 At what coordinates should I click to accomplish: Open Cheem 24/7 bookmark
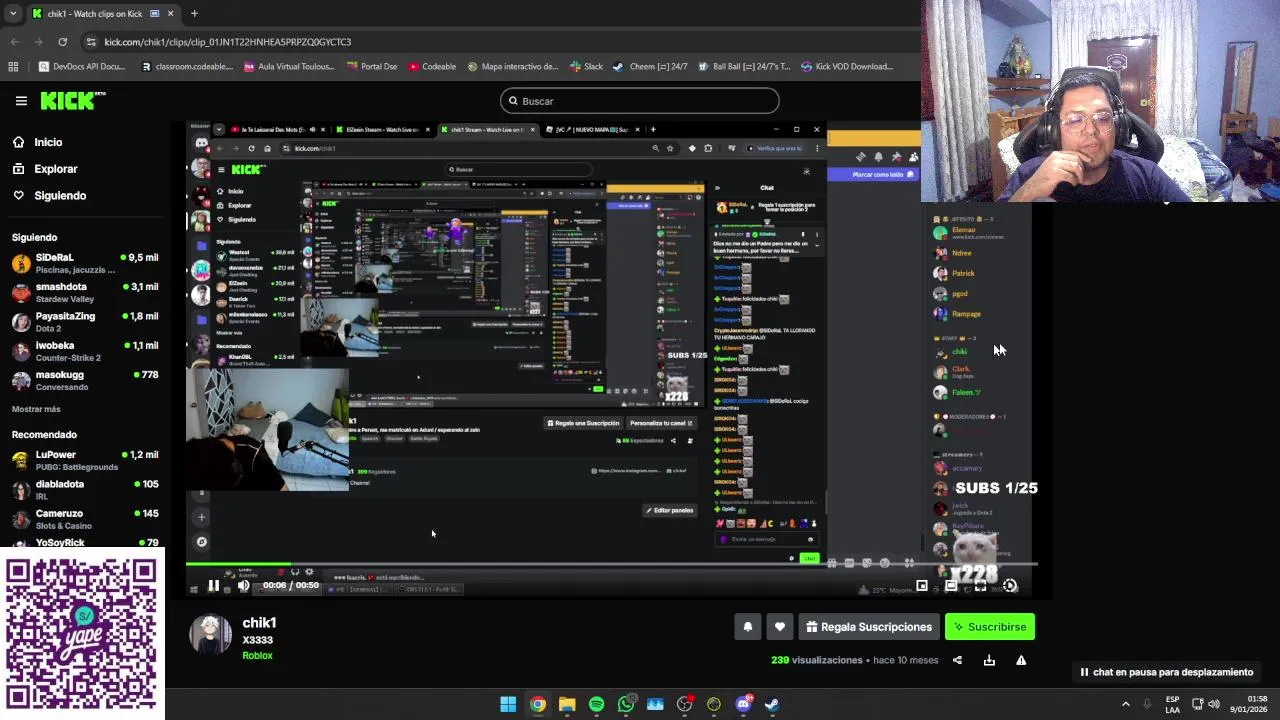click(650, 67)
